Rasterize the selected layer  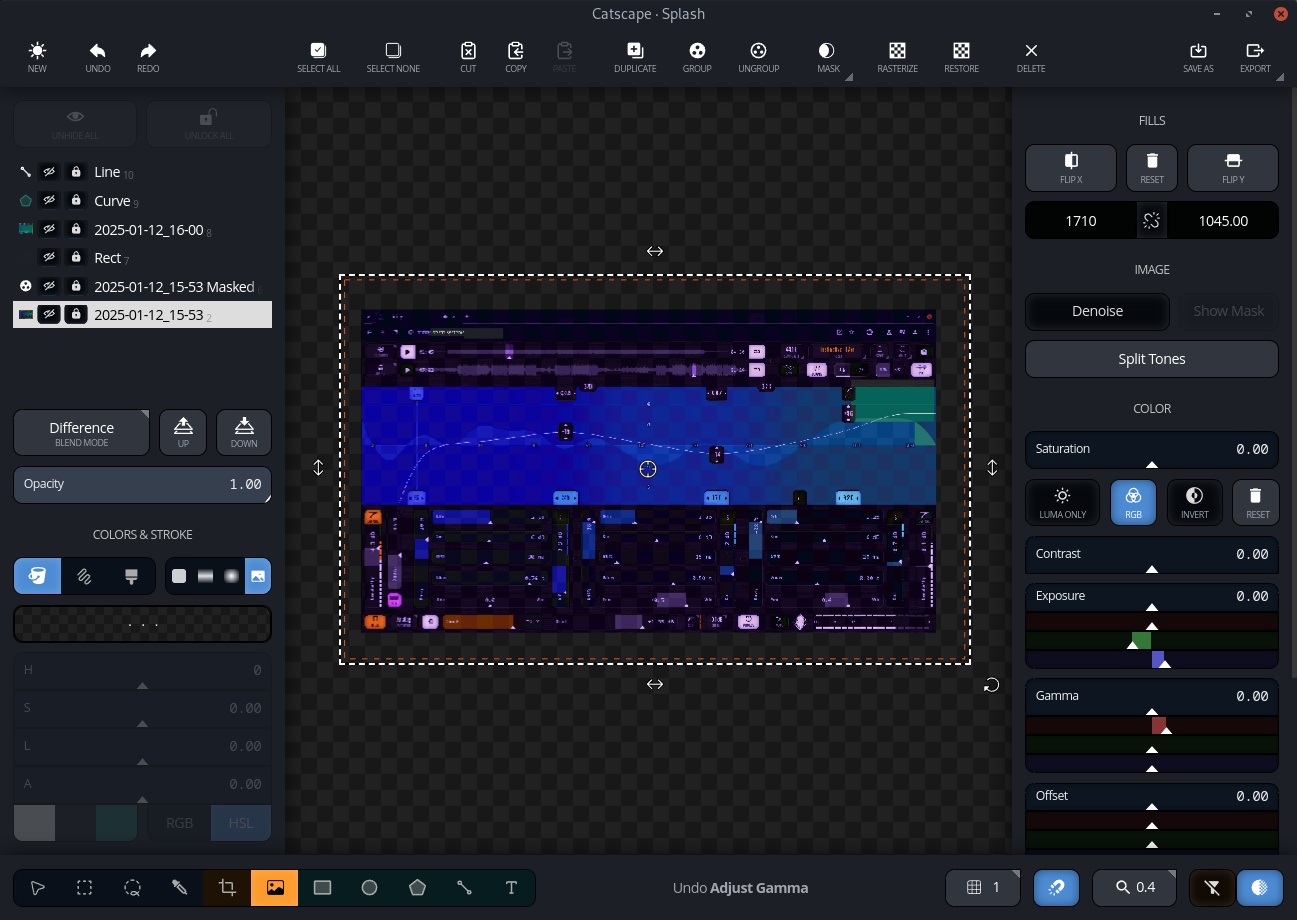897,57
